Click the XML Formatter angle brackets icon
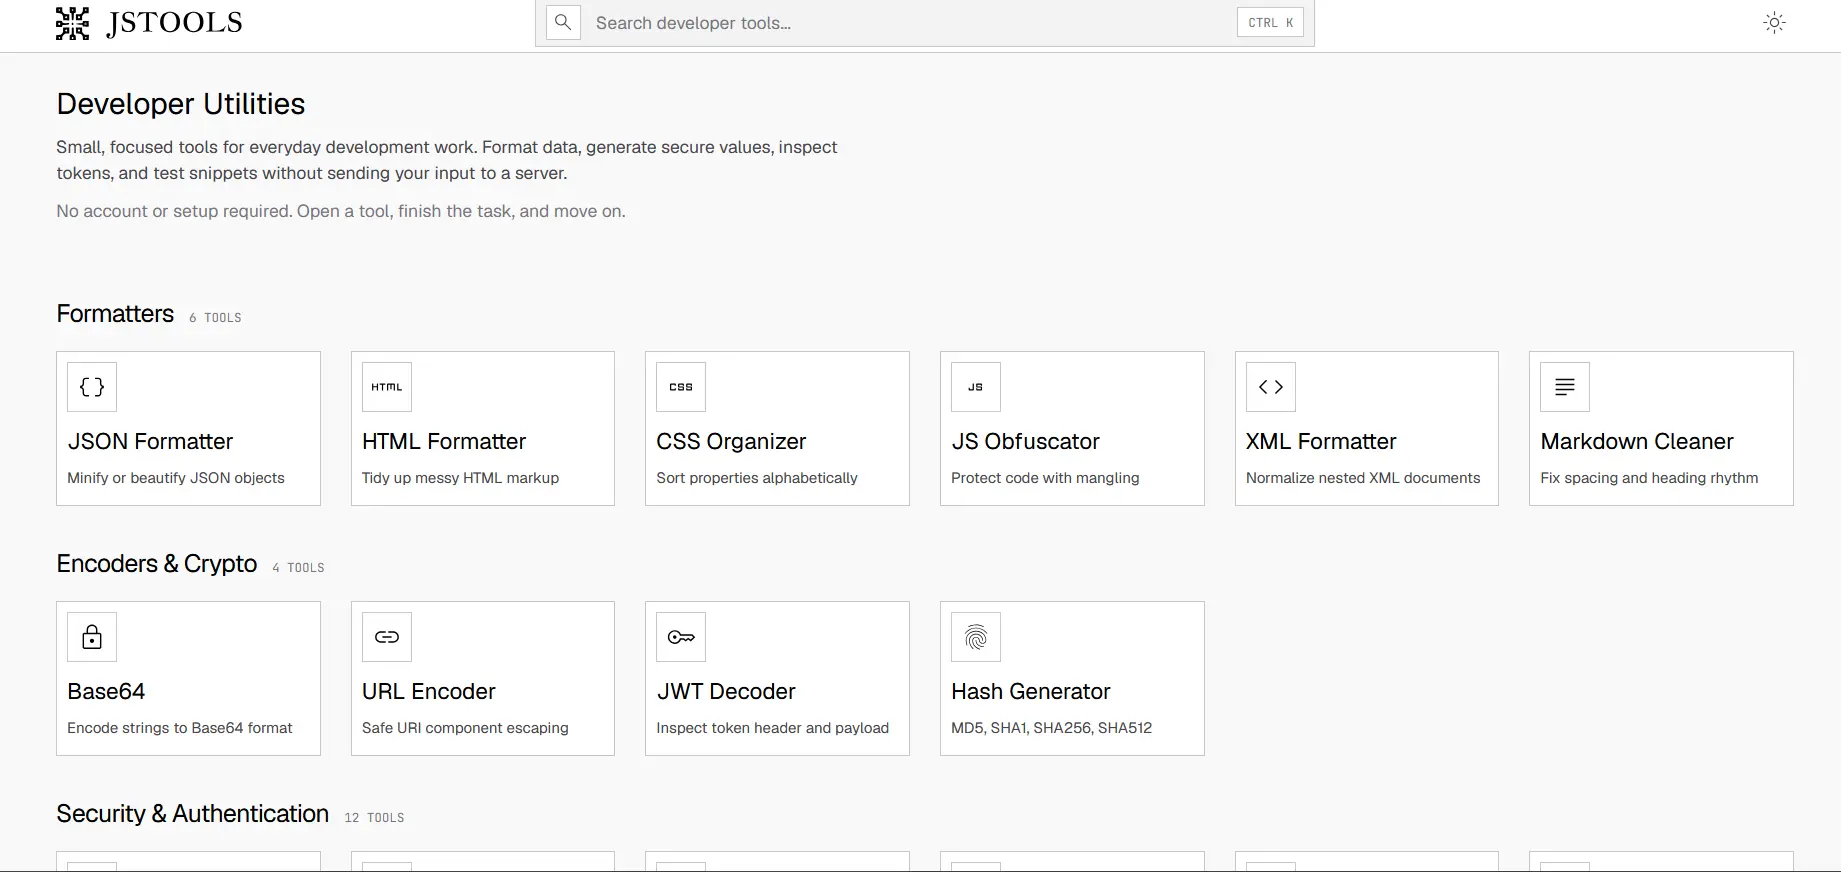Viewport: 1841px width, 872px height. tap(1271, 387)
